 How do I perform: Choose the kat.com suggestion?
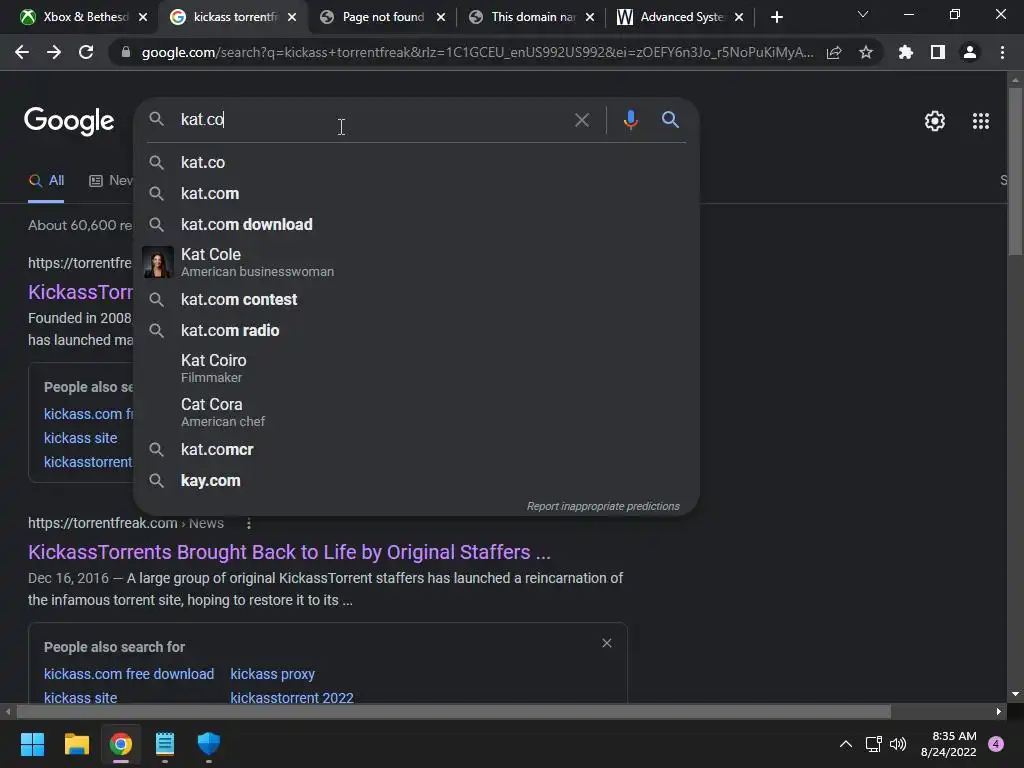pos(416,193)
